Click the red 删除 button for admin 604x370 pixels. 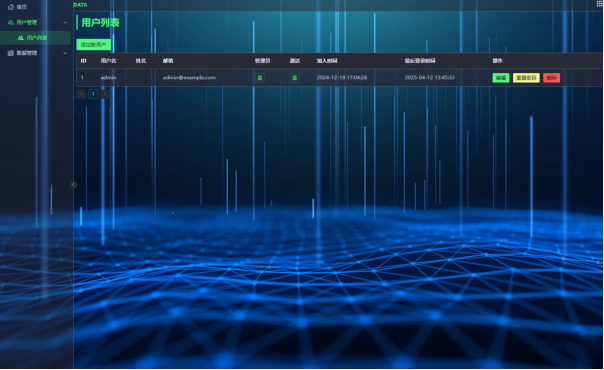tap(552, 78)
